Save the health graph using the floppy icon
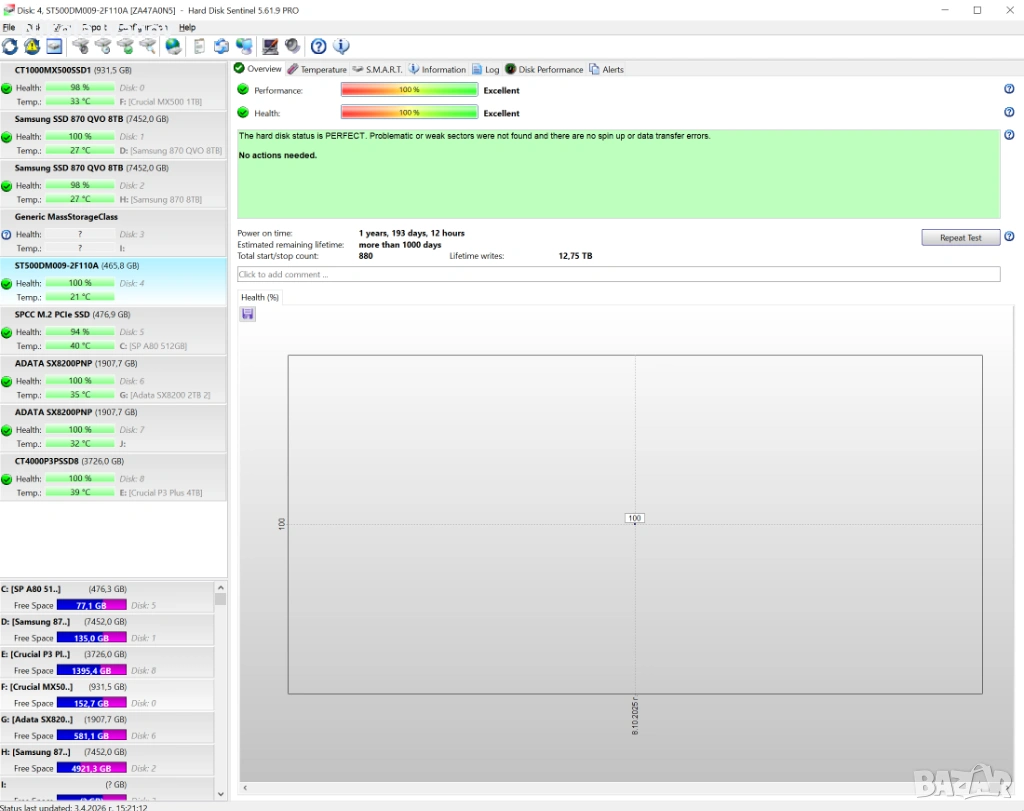 [x=248, y=314]
